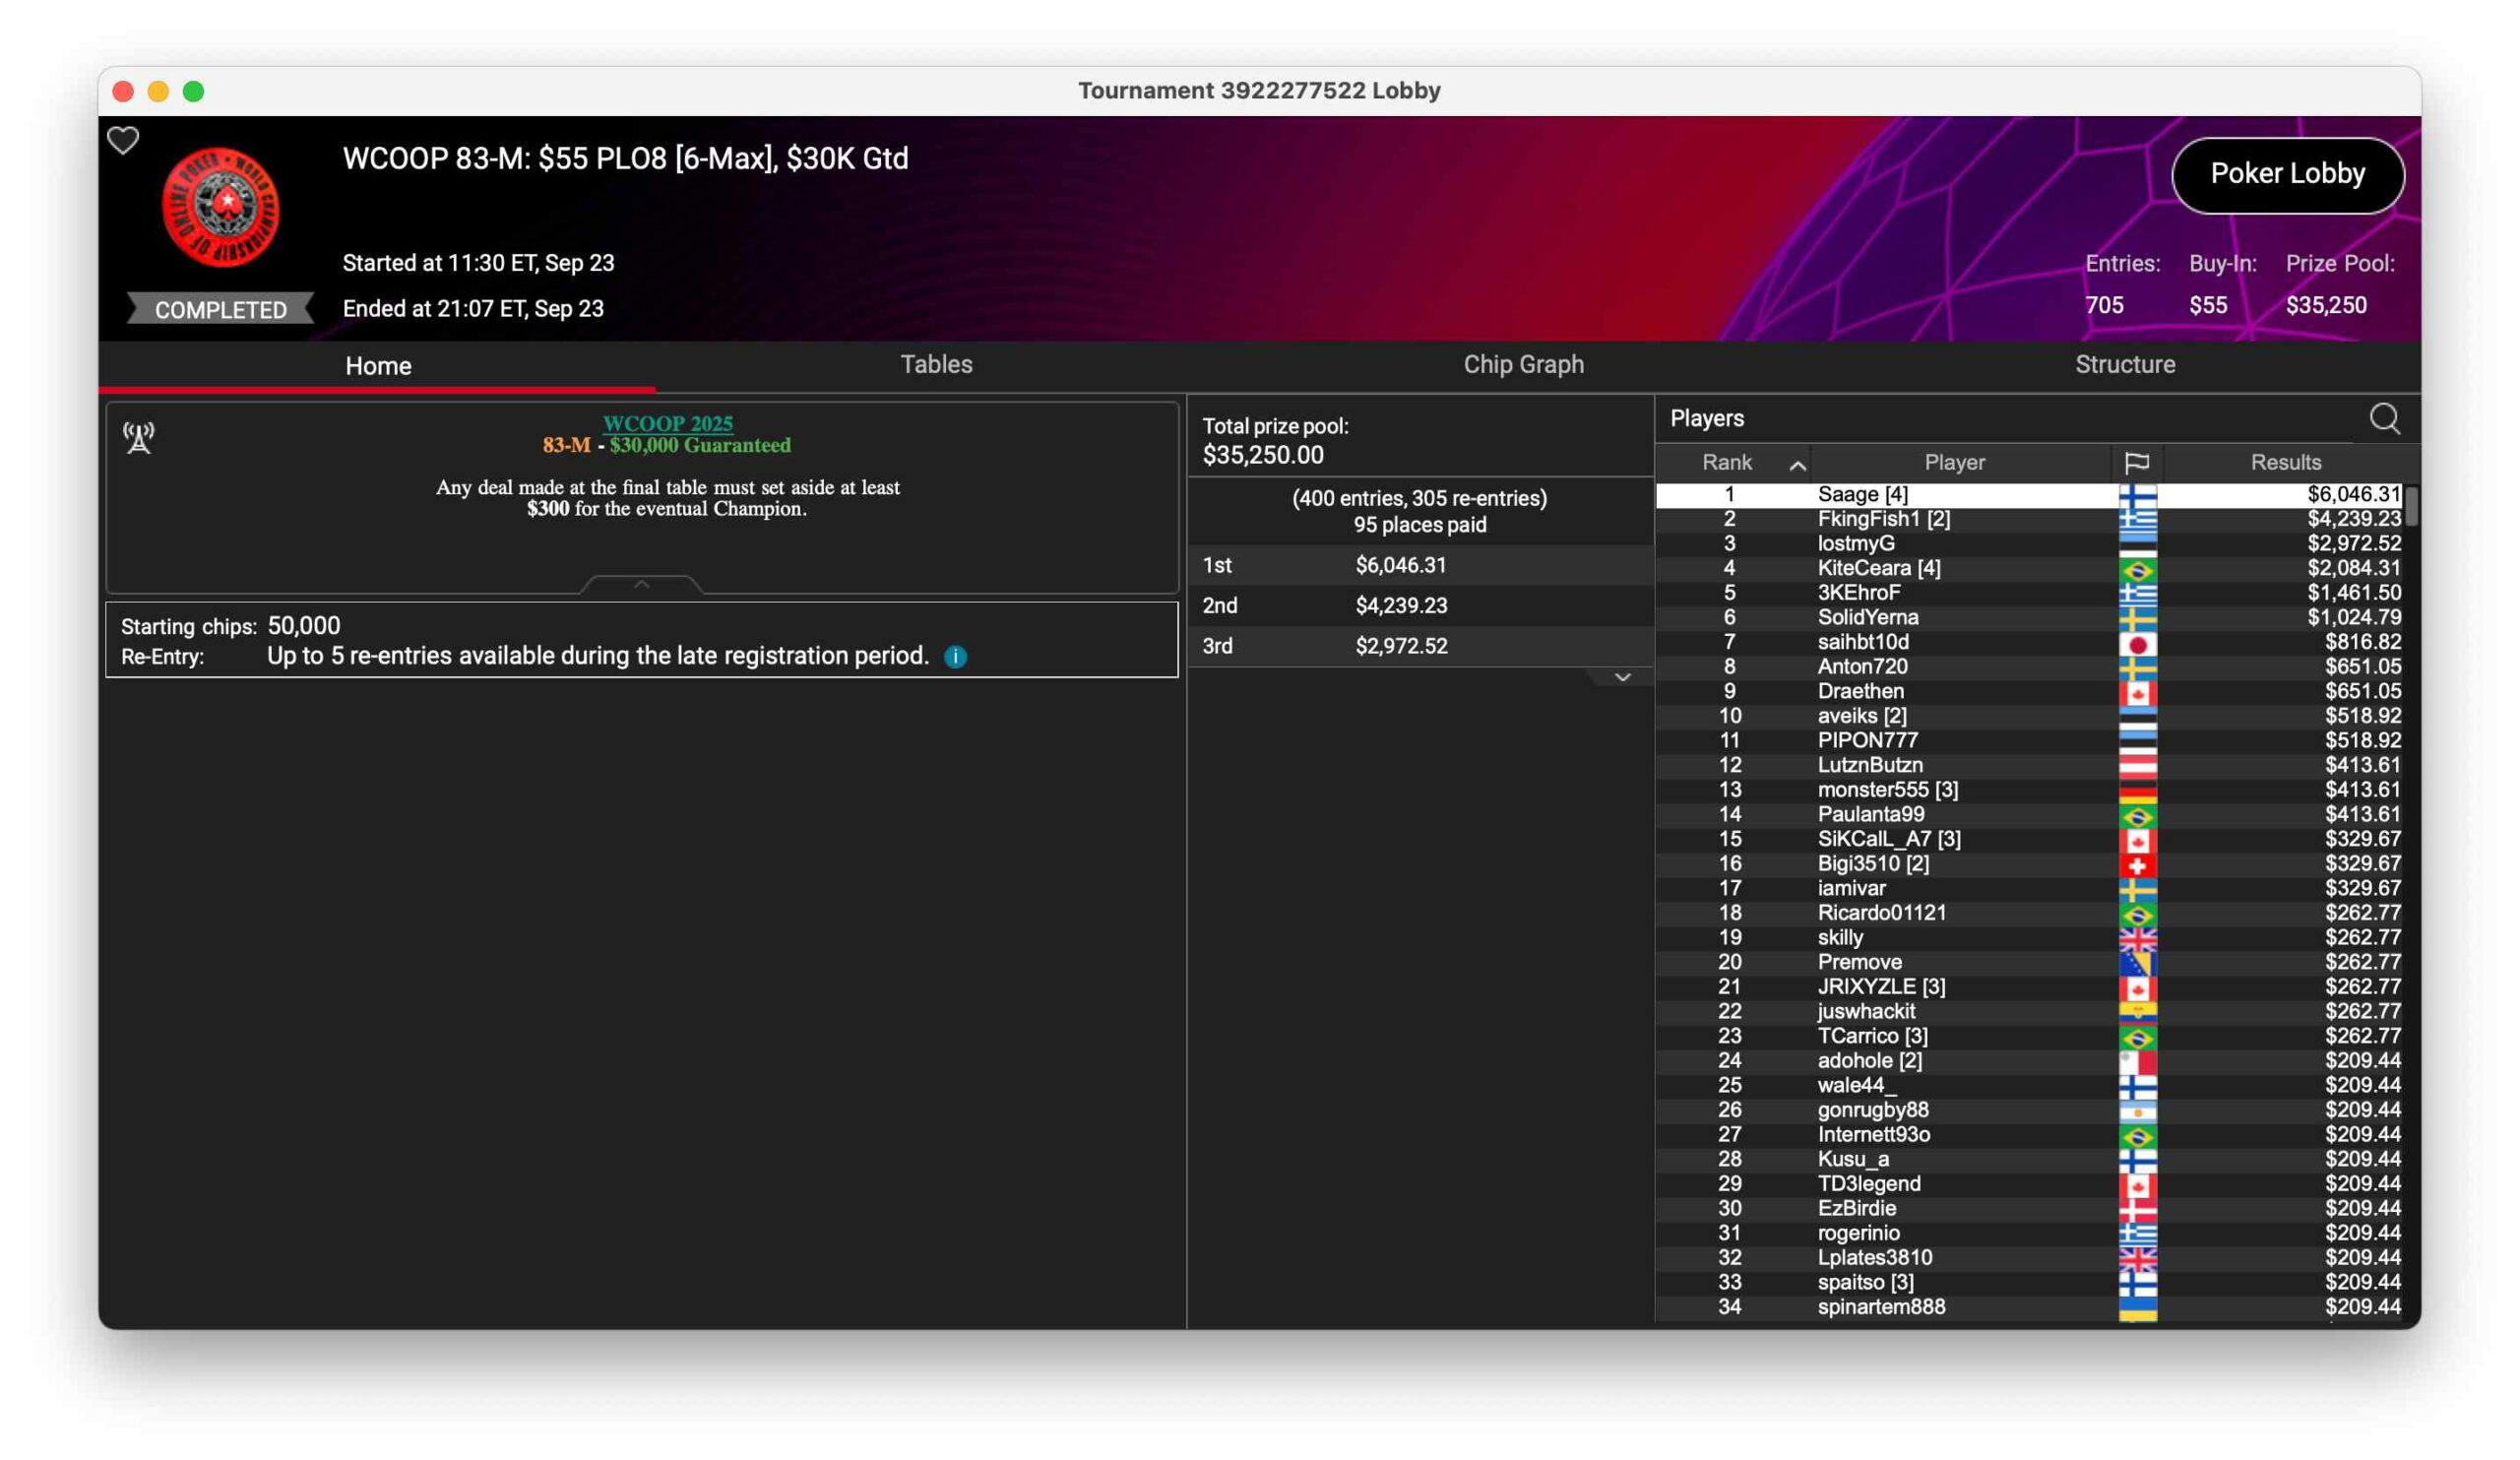Sort by Results column header

[x=2285, y=462]
